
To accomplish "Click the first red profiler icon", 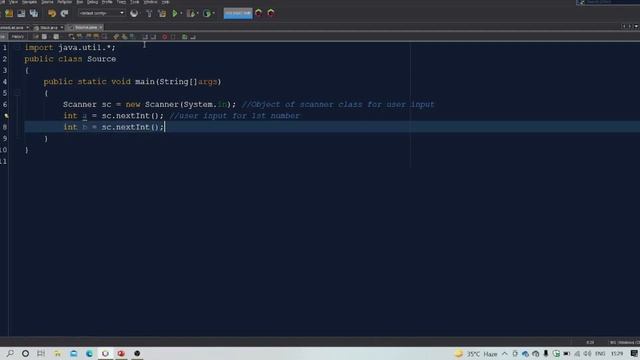I will 258,13.
